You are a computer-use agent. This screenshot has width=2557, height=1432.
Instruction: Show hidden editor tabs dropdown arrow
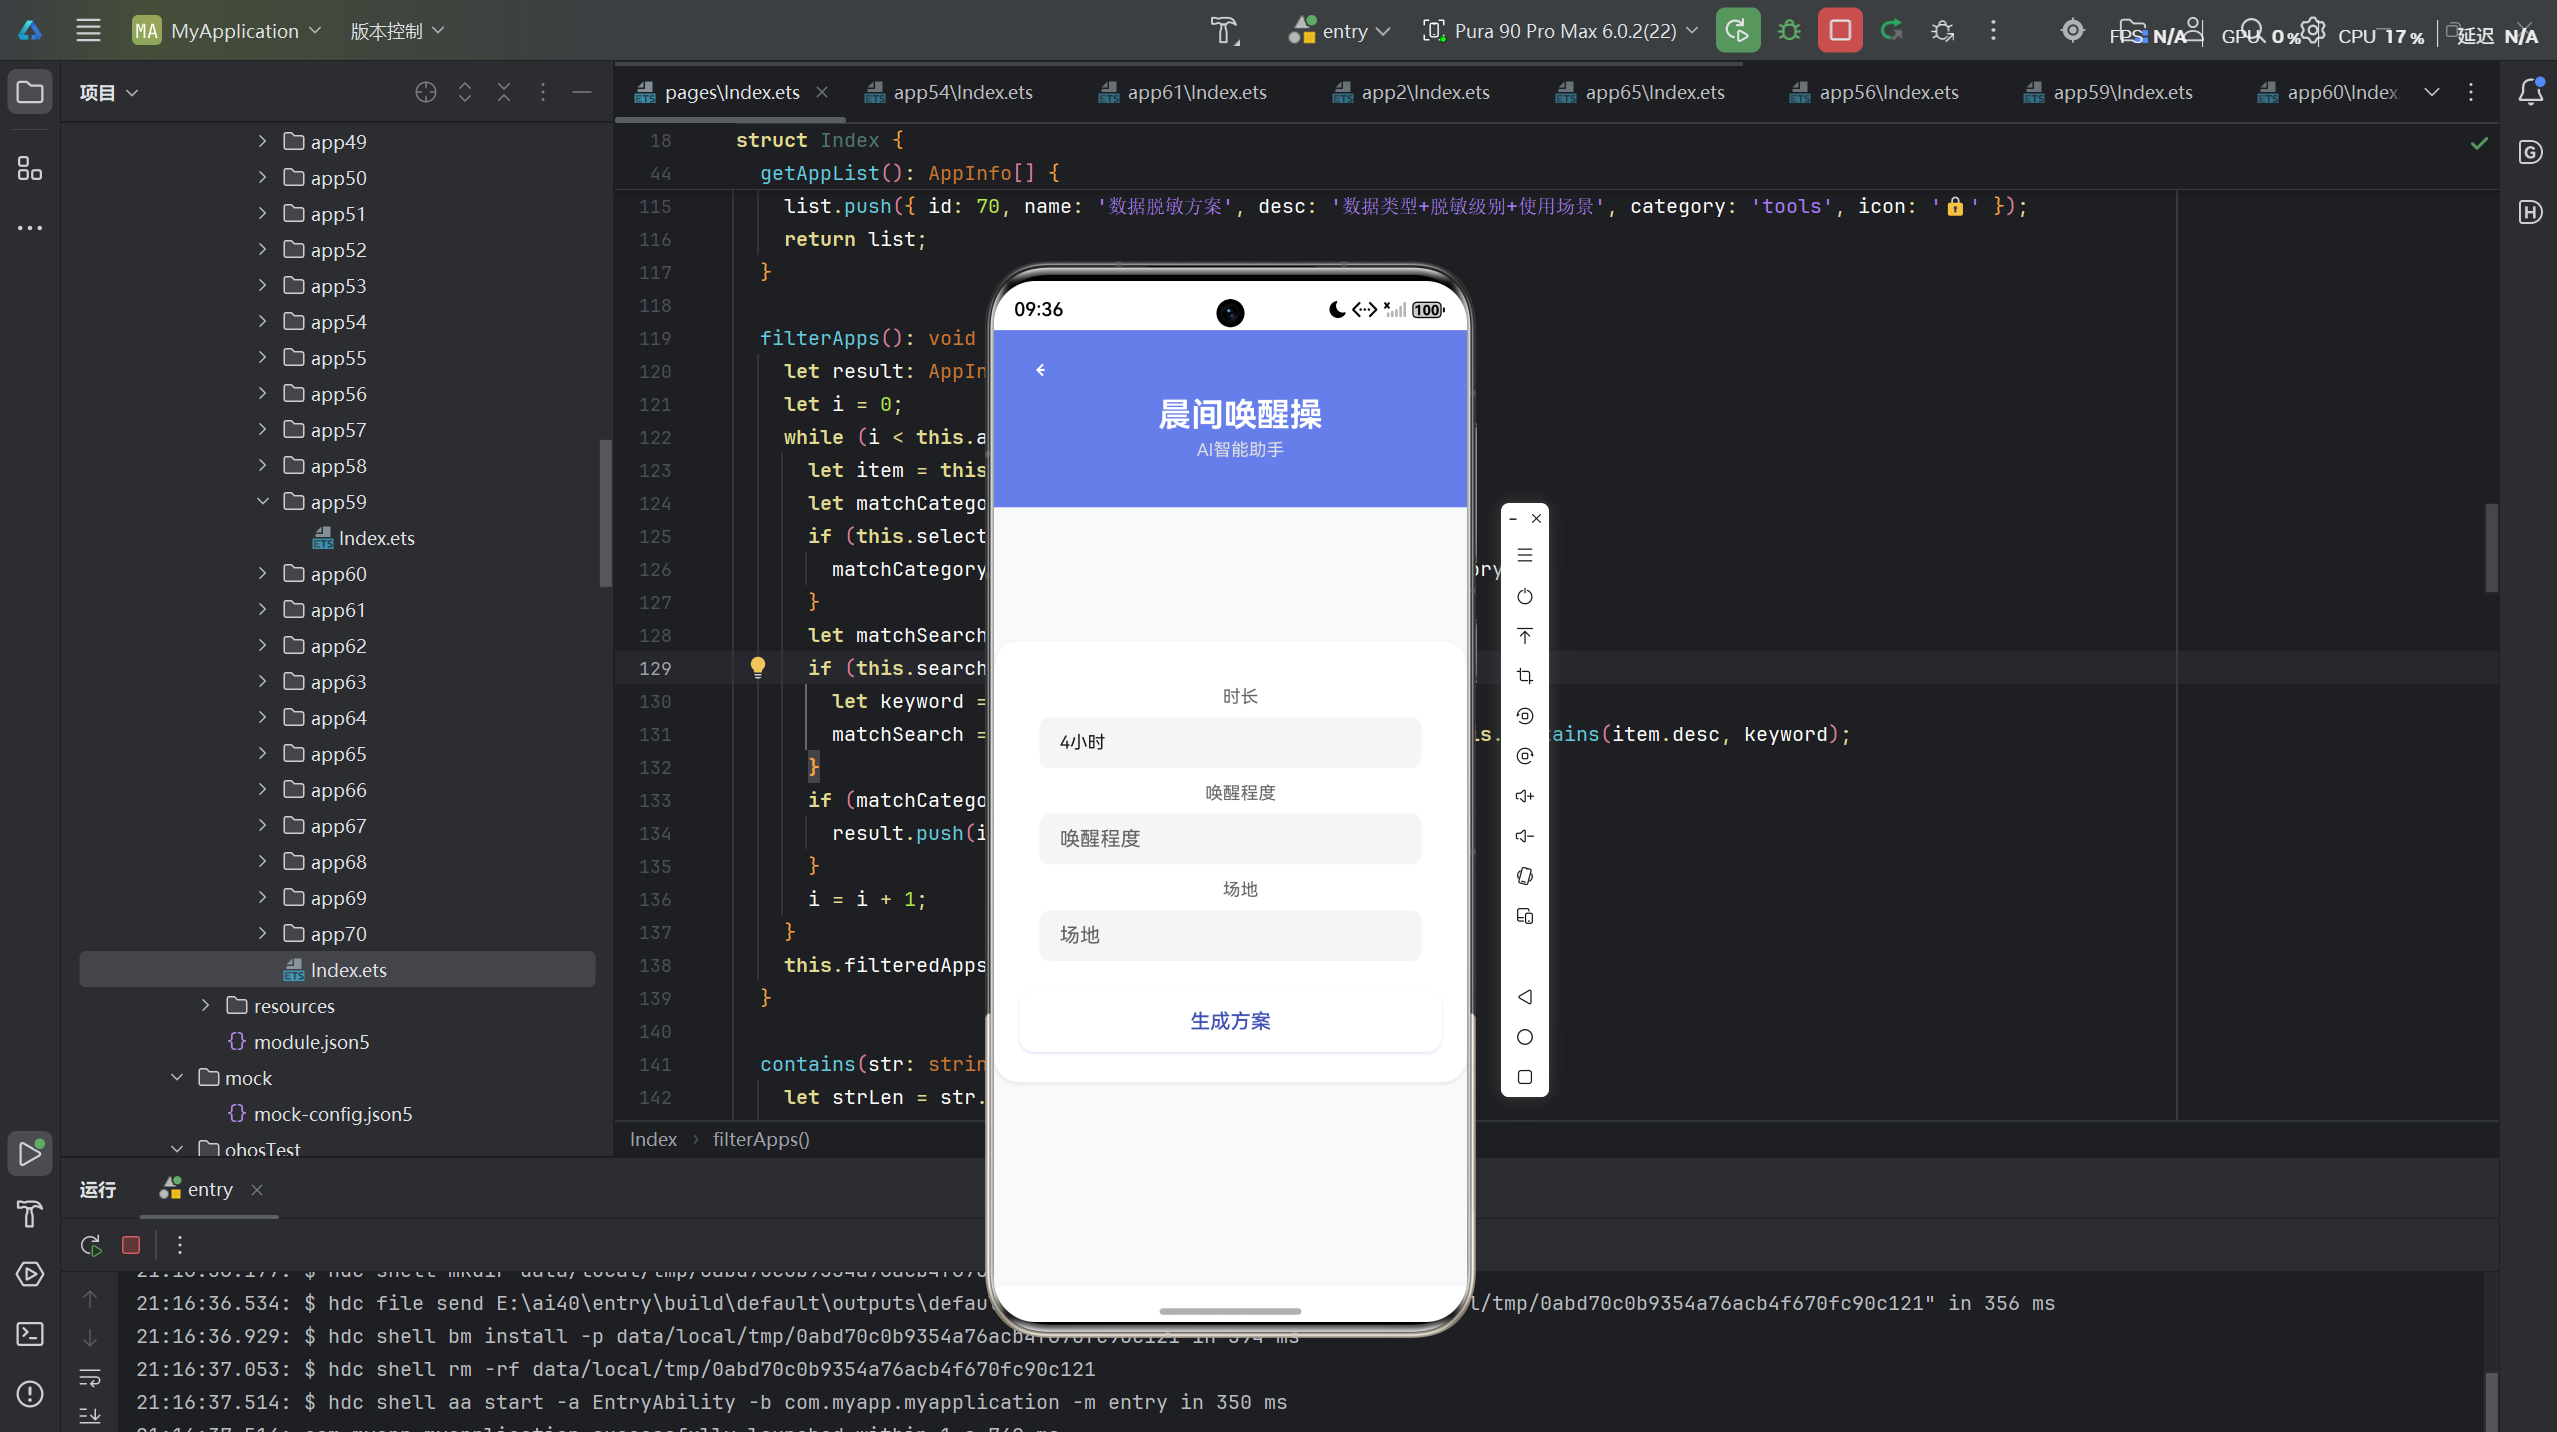coord(2432,92)
